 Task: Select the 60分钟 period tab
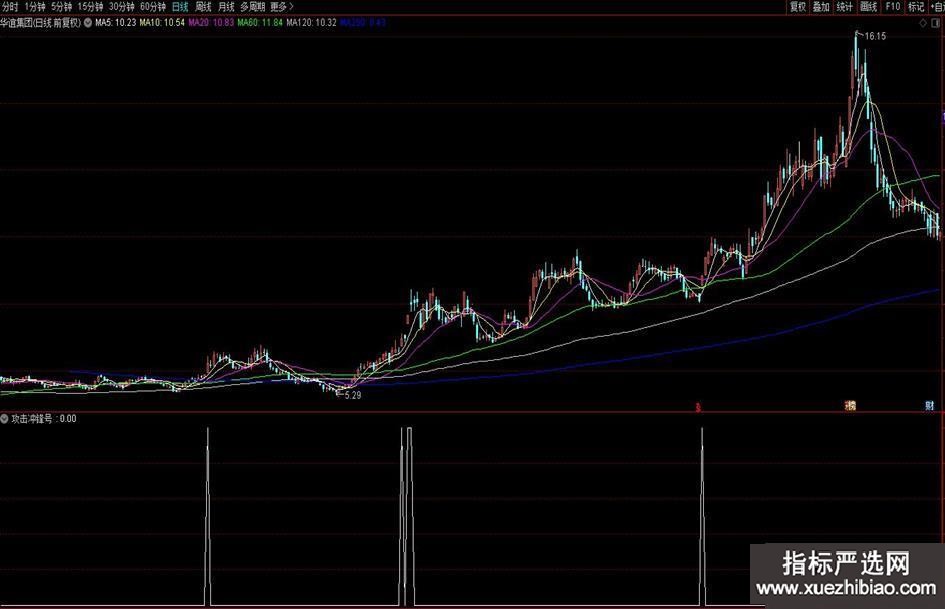point(153,7)
